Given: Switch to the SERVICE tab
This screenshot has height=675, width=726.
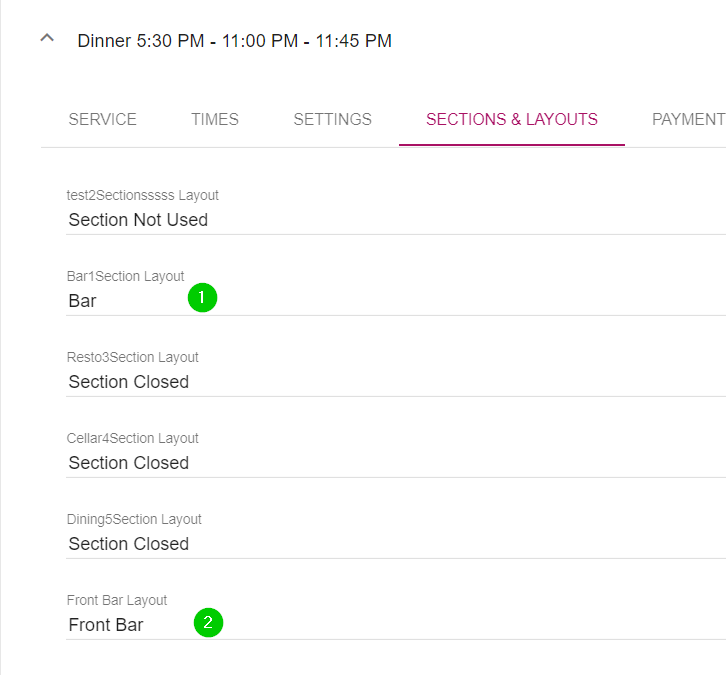Looking at the screenshot, I should [x=102, y=119].
